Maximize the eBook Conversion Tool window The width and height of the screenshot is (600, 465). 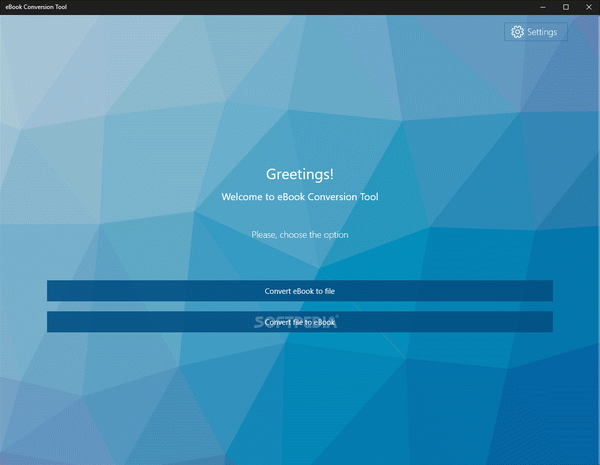(x=566, y=7)
